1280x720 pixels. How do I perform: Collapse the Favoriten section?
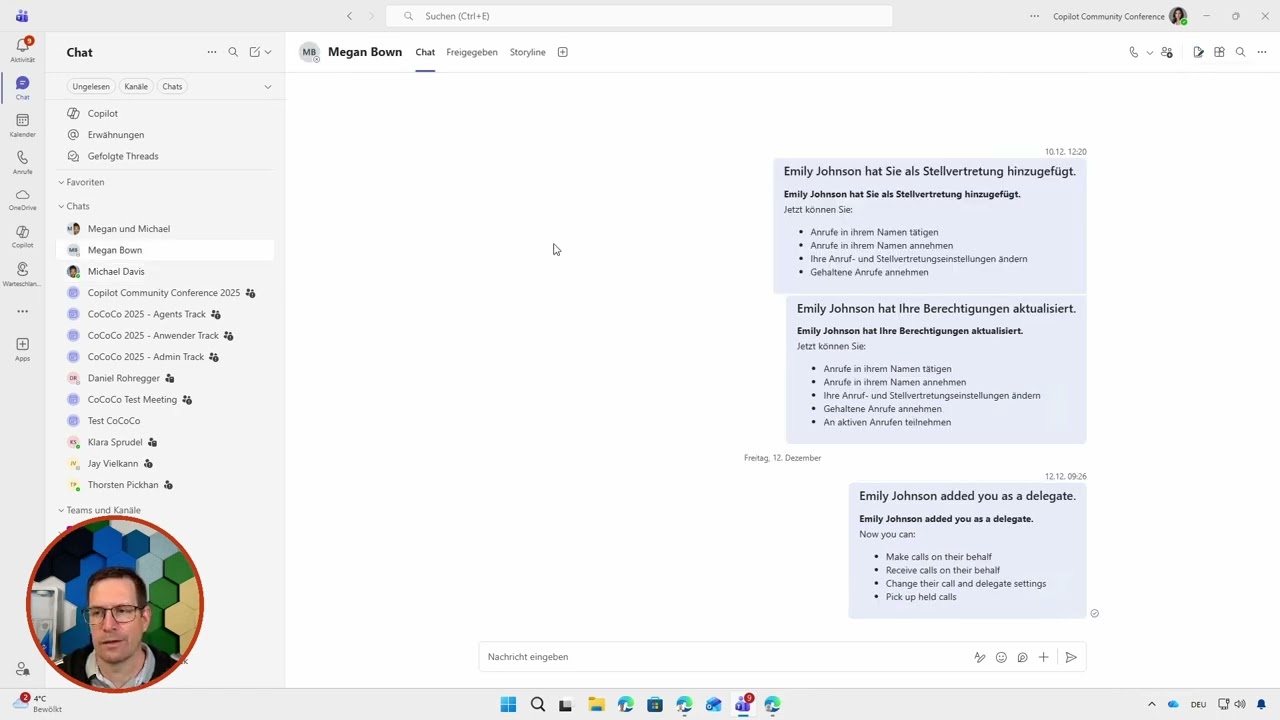pyautogui.click(x=61, y=182)
